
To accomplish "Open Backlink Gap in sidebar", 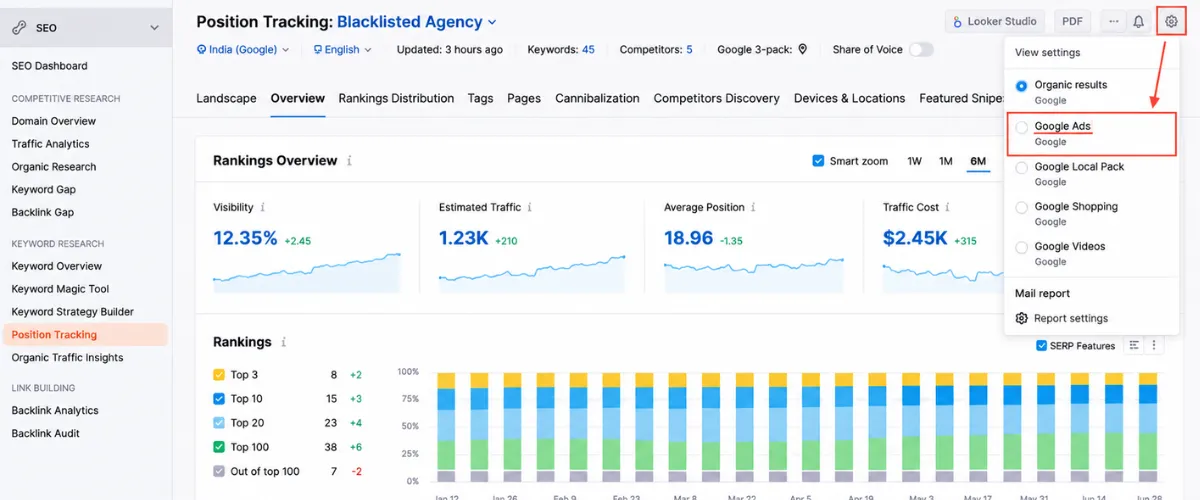I will click(x=43, y=212).
